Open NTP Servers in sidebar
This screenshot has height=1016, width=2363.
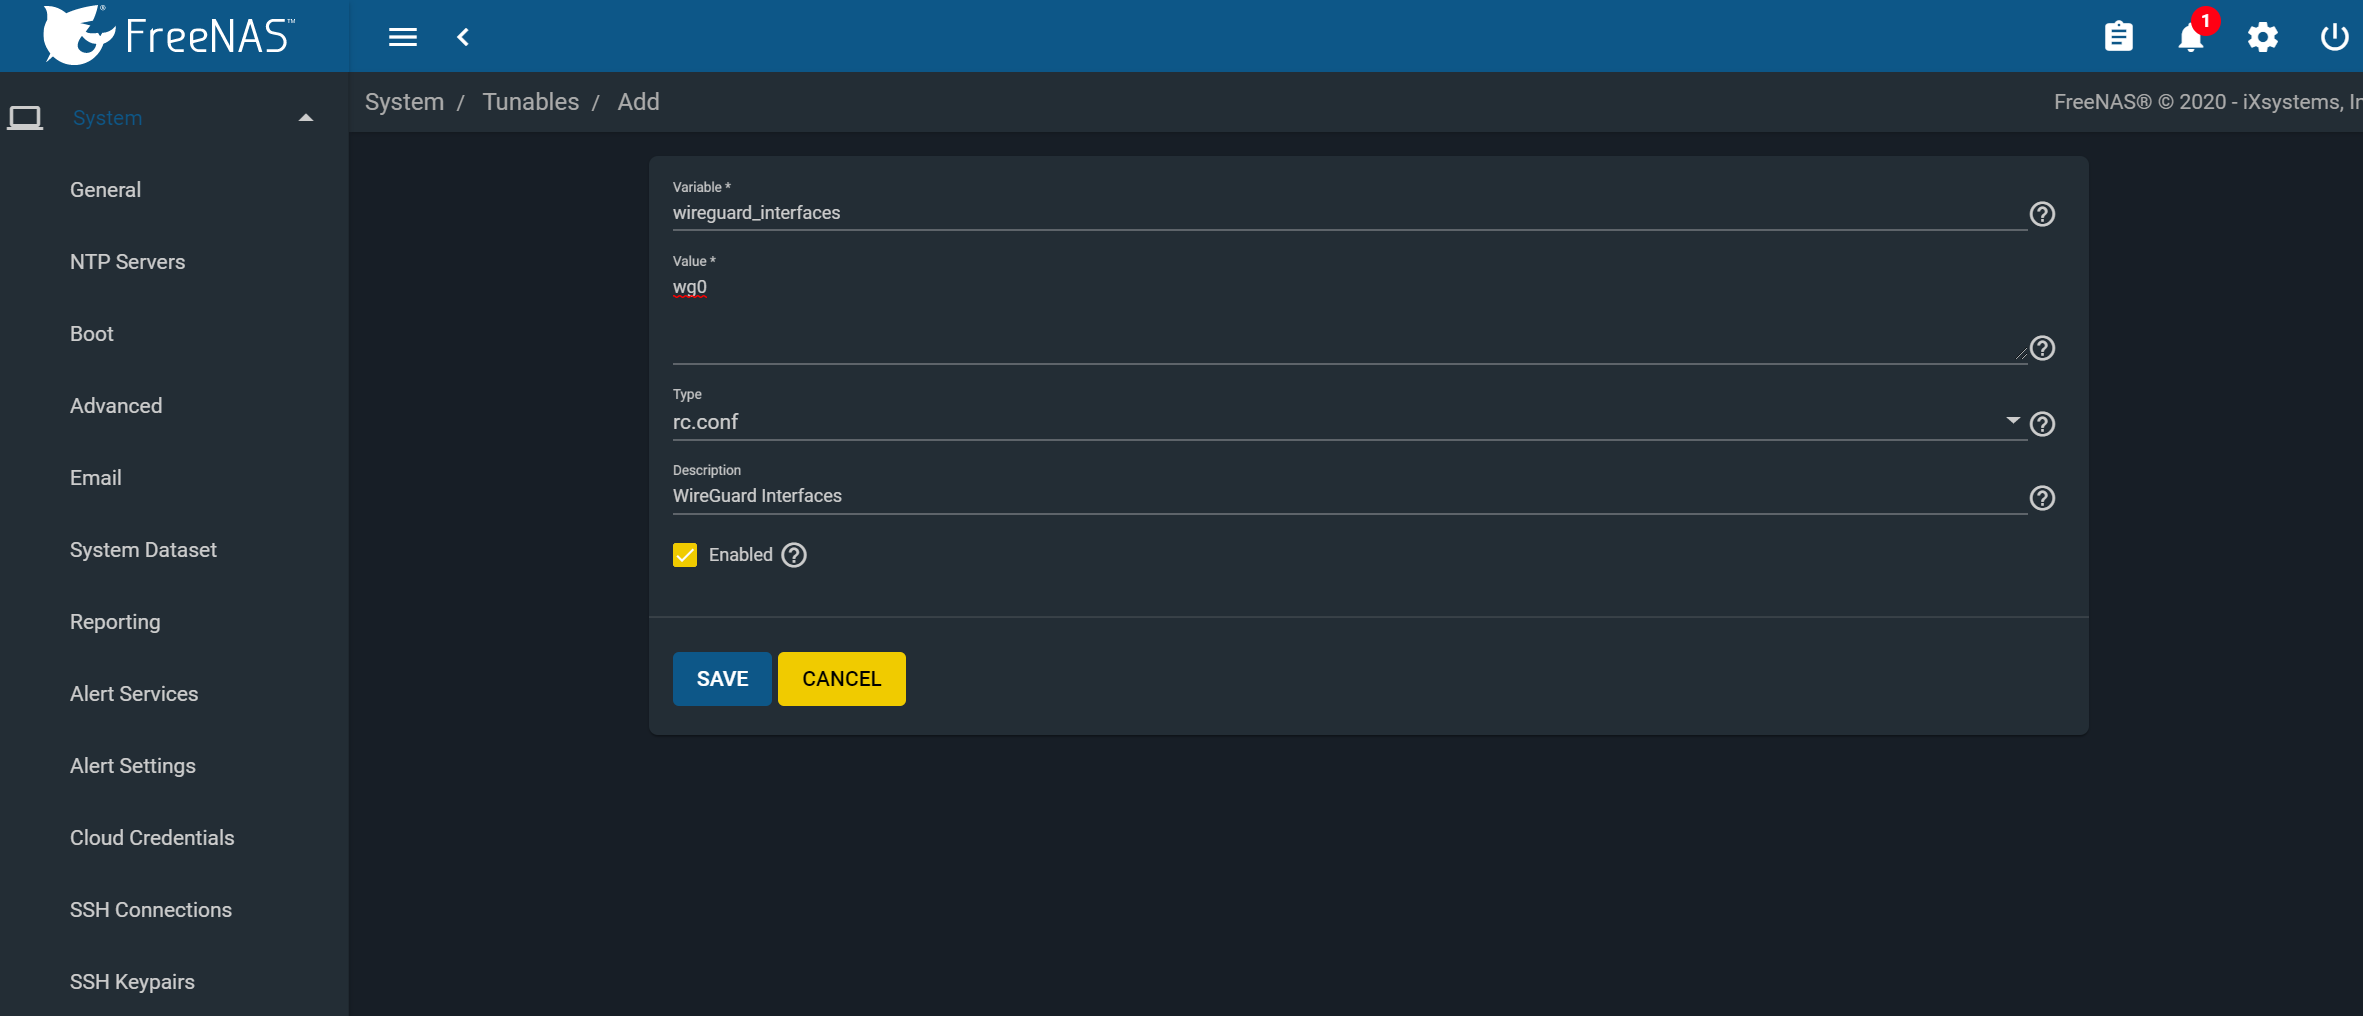(x=127, y=262)
